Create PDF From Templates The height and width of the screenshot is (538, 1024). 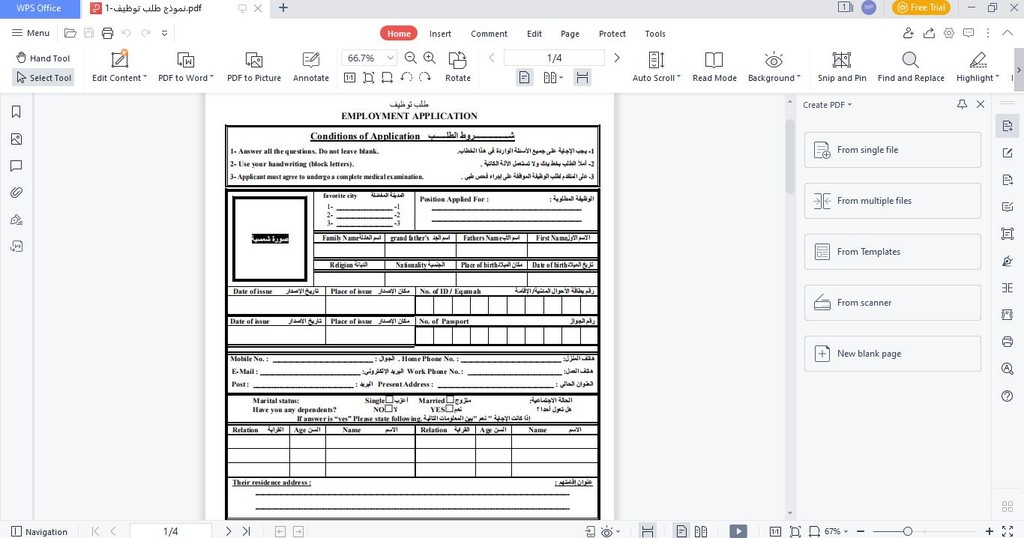coord(892,252)
